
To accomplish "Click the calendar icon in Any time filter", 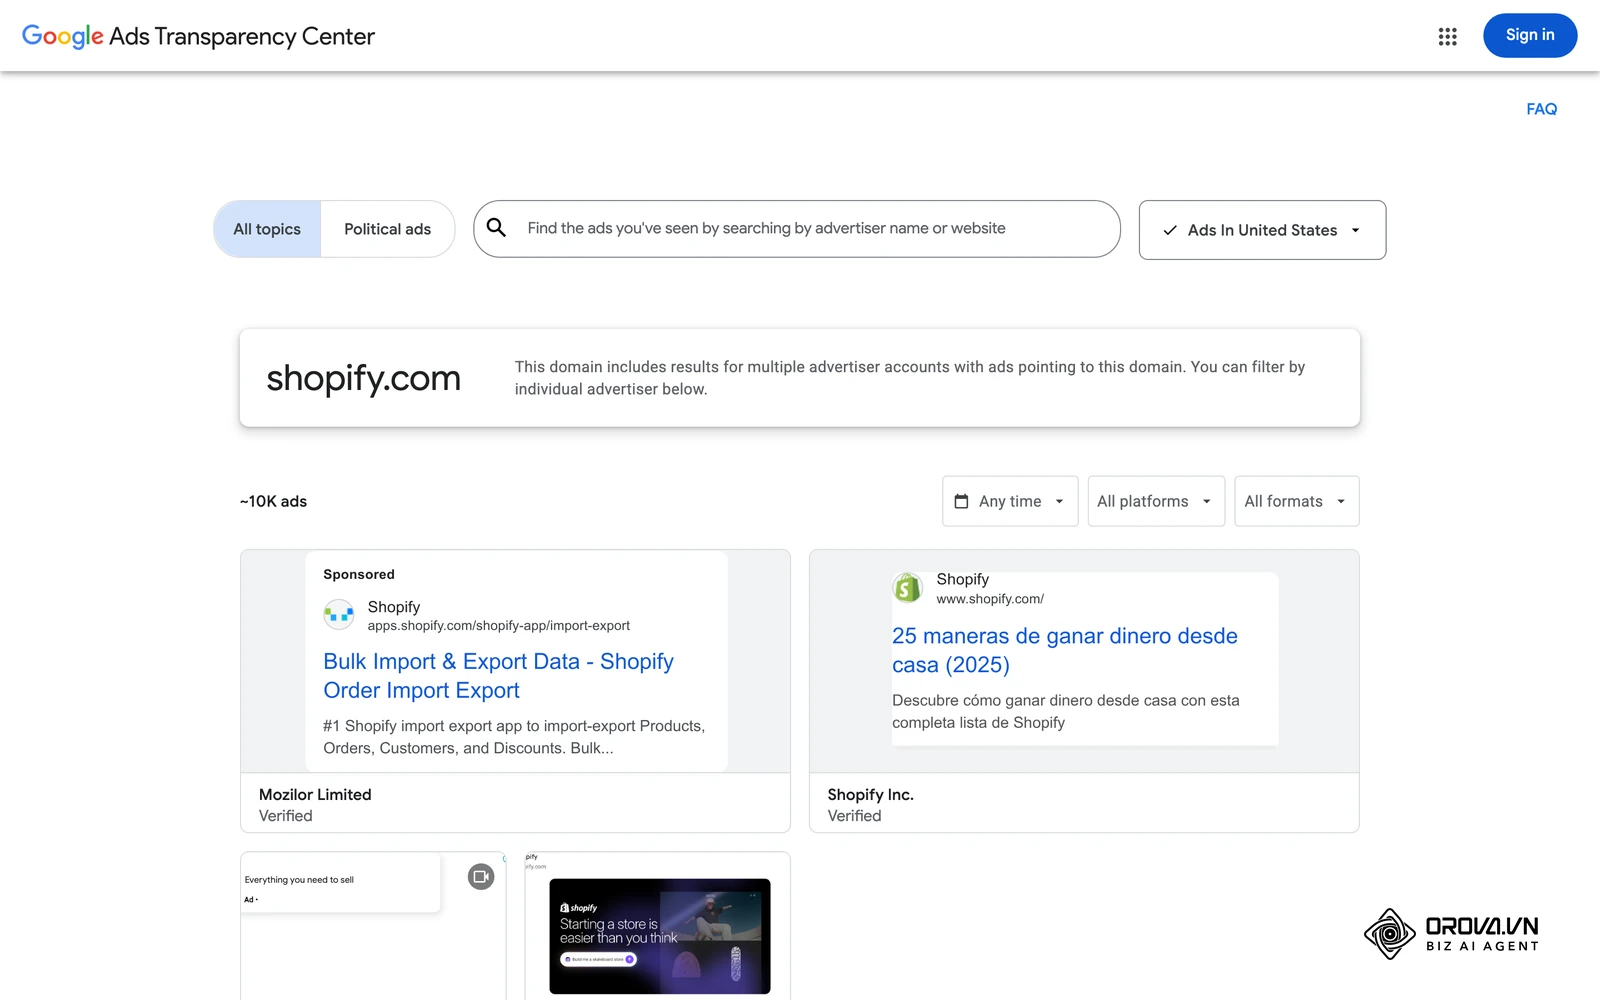I will tap(961, 501).
